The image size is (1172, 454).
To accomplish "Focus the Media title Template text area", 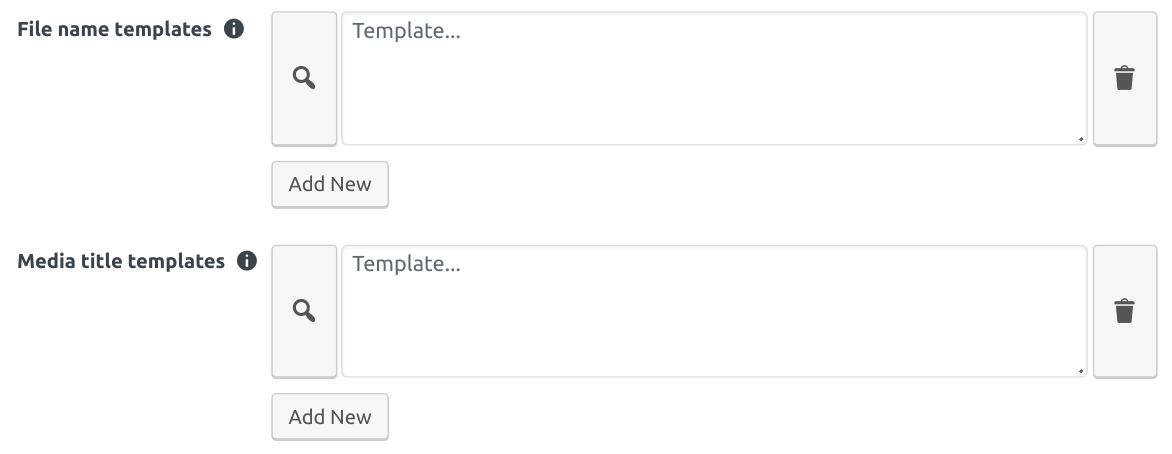I will 713,311.
